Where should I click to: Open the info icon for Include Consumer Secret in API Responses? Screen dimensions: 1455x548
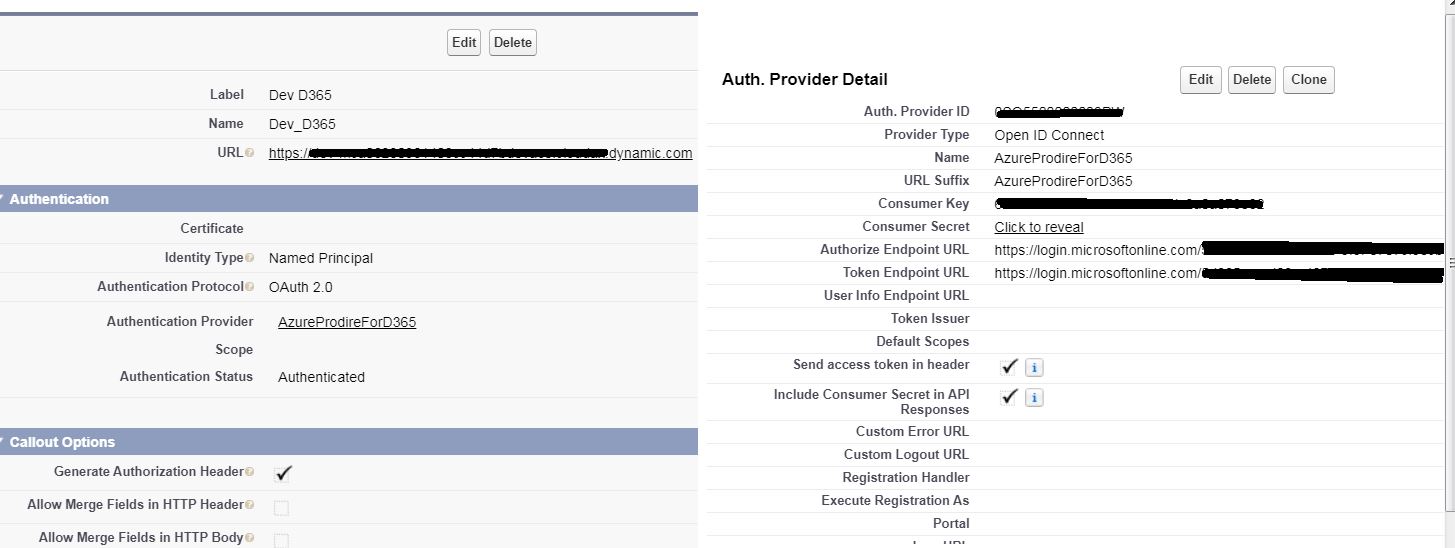pos(1034,398)
